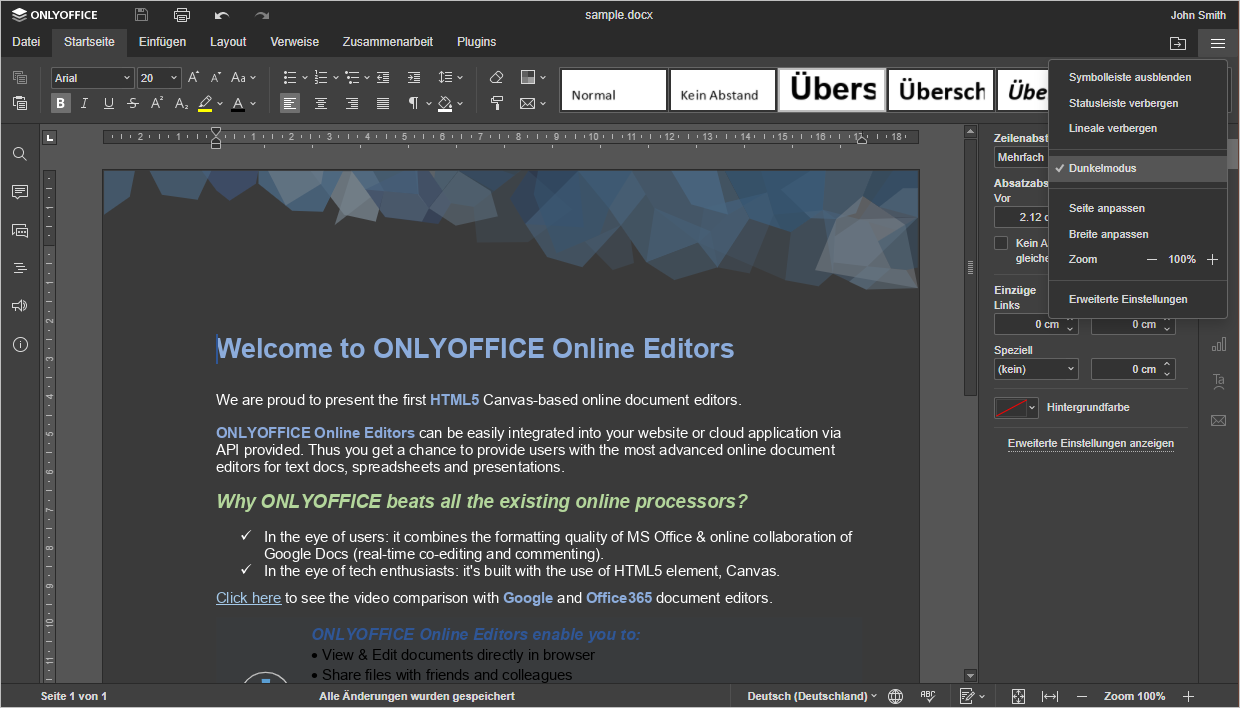Screen dimensions: 1240x708
Task: Toggle bold formatting
Action: [x=61, y=103]
